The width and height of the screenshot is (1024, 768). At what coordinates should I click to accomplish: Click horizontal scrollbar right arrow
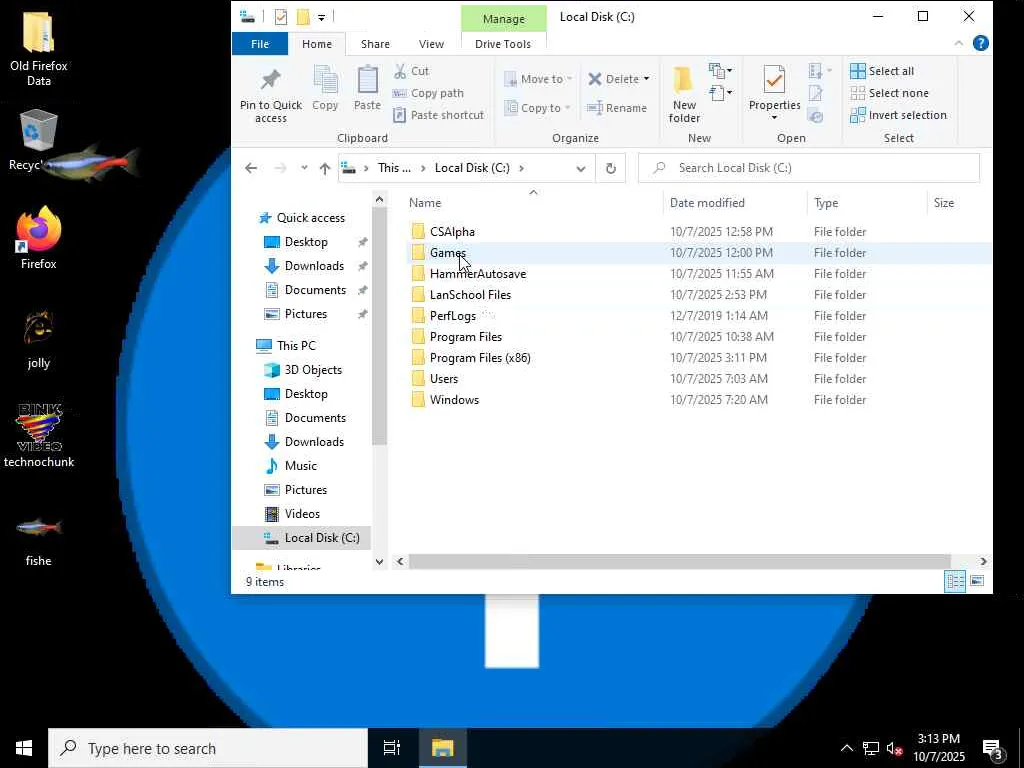pos(983,561)
